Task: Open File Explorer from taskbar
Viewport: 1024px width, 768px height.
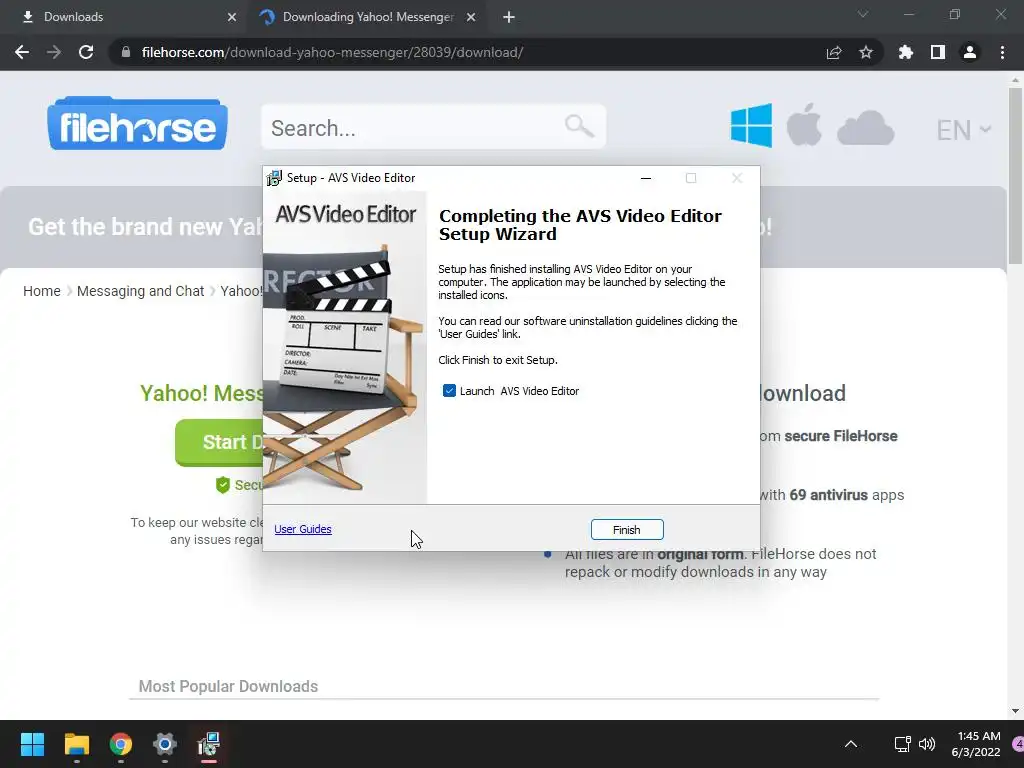Action: pos(76,744)
